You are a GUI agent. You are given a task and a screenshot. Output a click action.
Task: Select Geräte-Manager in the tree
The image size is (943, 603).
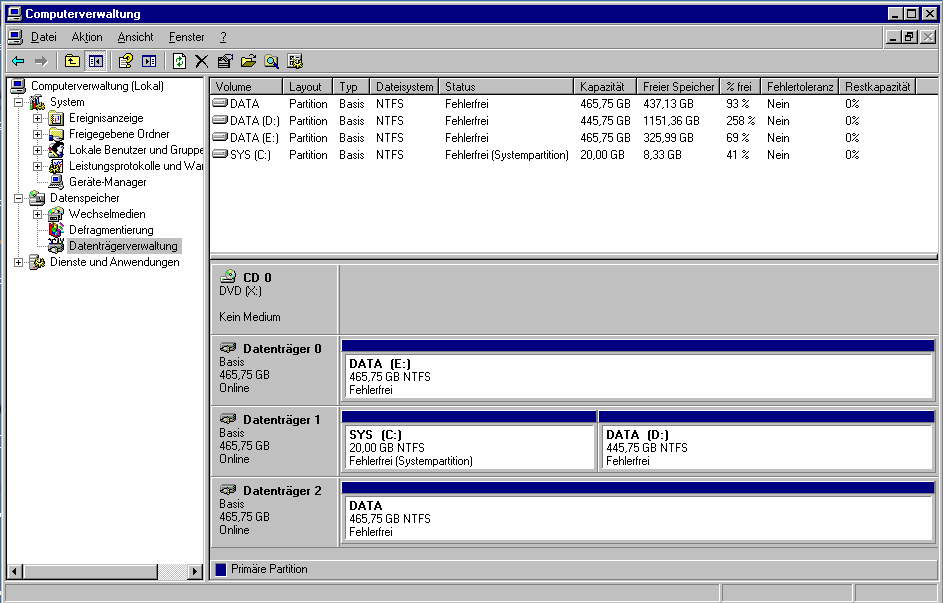pos(107,182)
